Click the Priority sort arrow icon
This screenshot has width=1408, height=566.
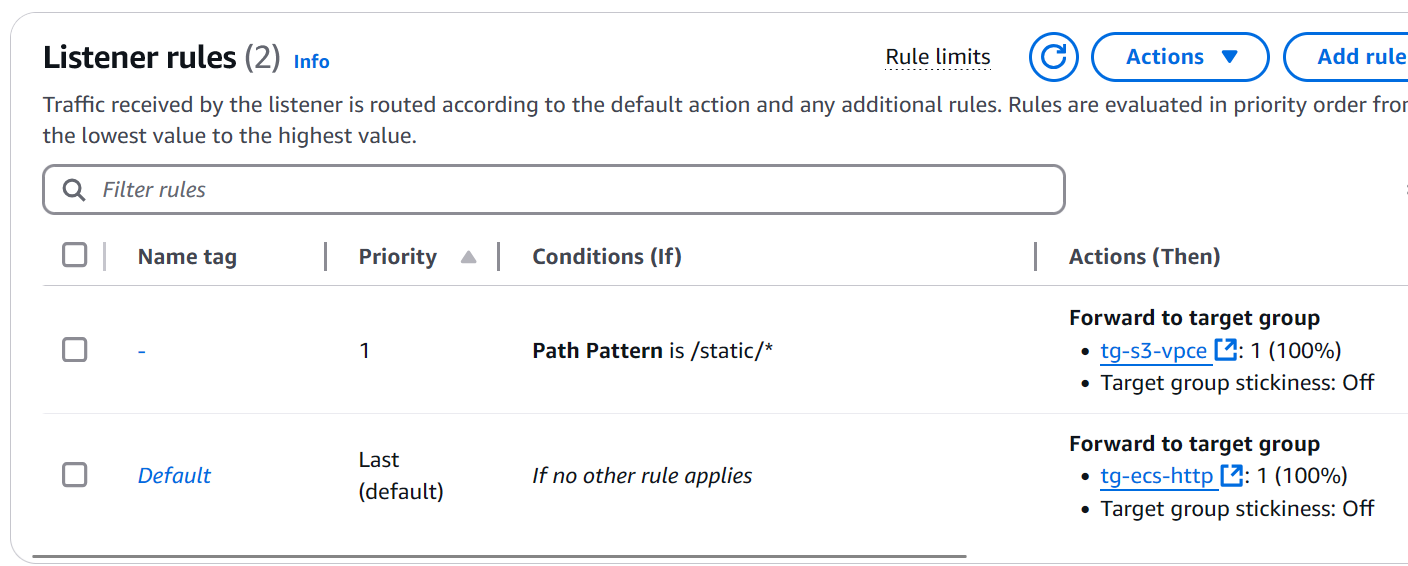pyautogui.click(x=468, y=257)
